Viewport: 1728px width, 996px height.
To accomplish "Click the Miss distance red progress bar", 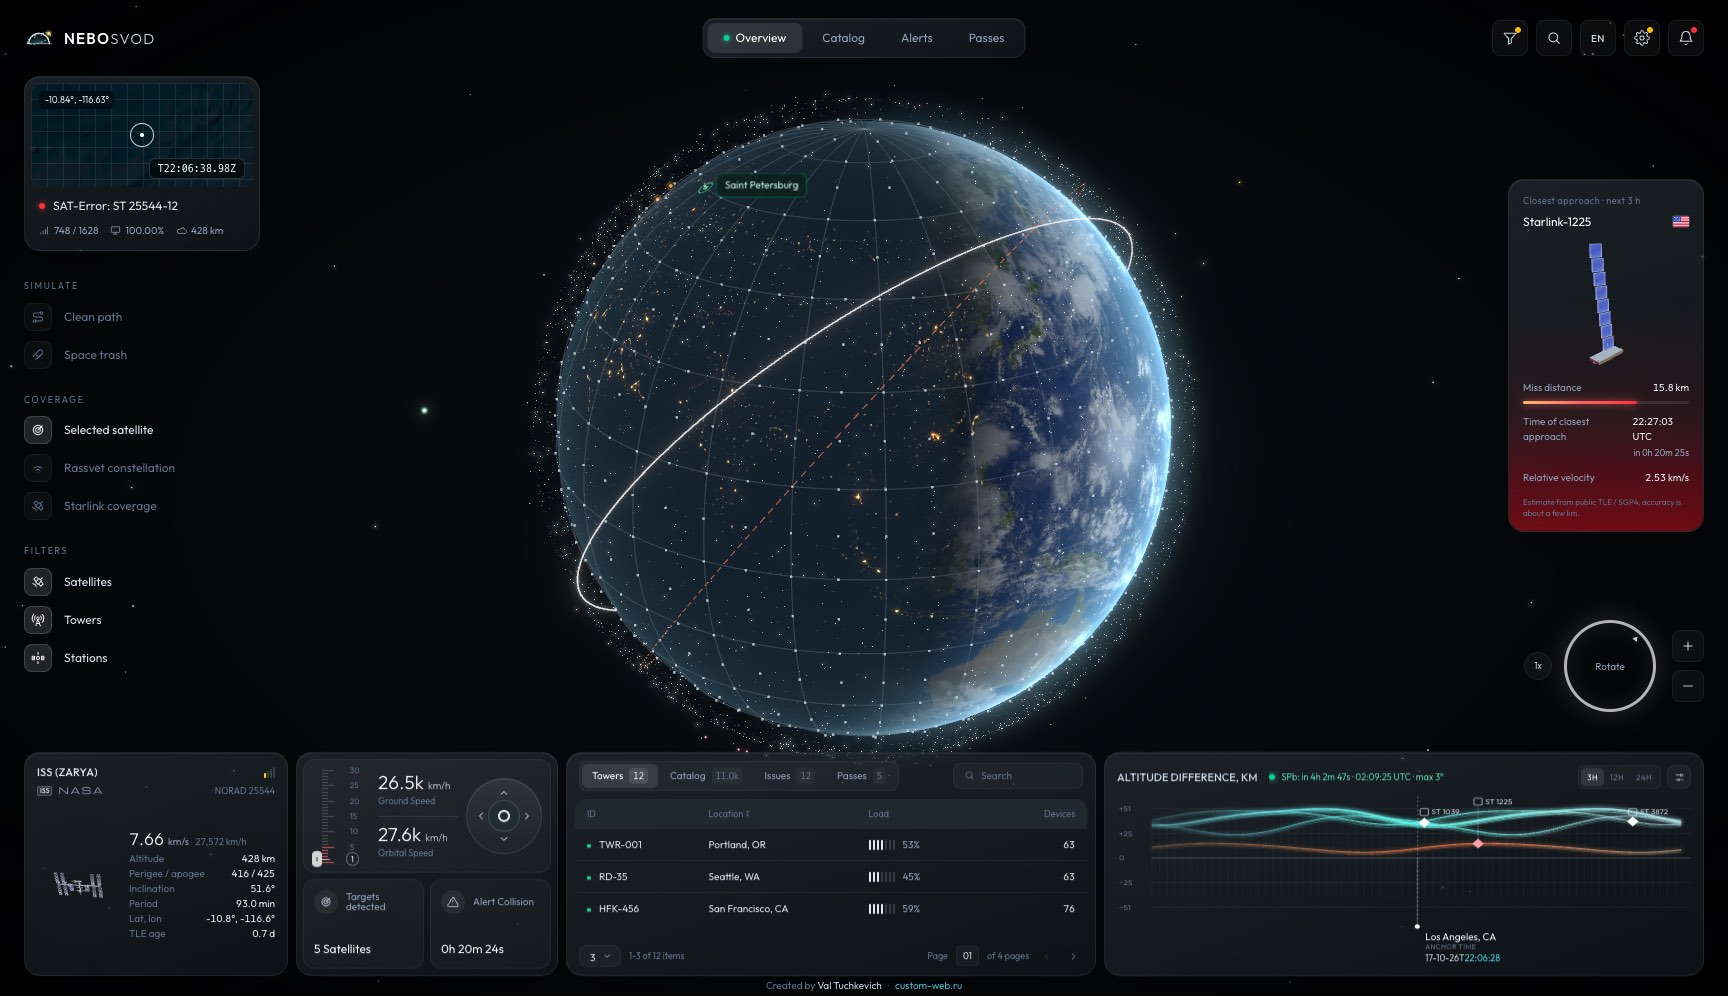I will point(1605,402).
